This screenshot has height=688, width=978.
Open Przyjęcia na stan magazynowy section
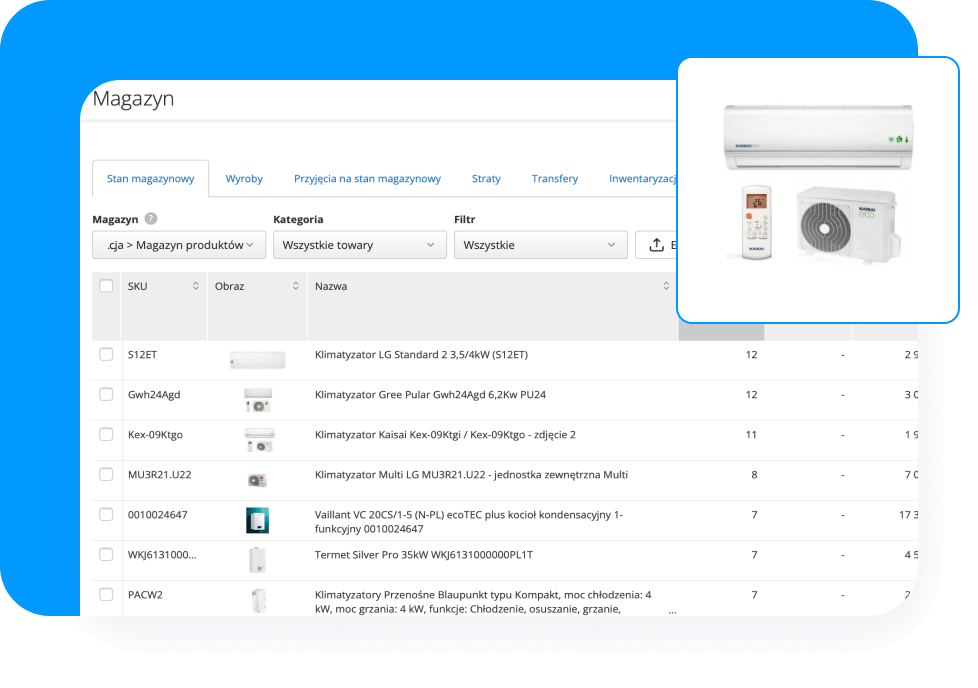tap(370, 178)
